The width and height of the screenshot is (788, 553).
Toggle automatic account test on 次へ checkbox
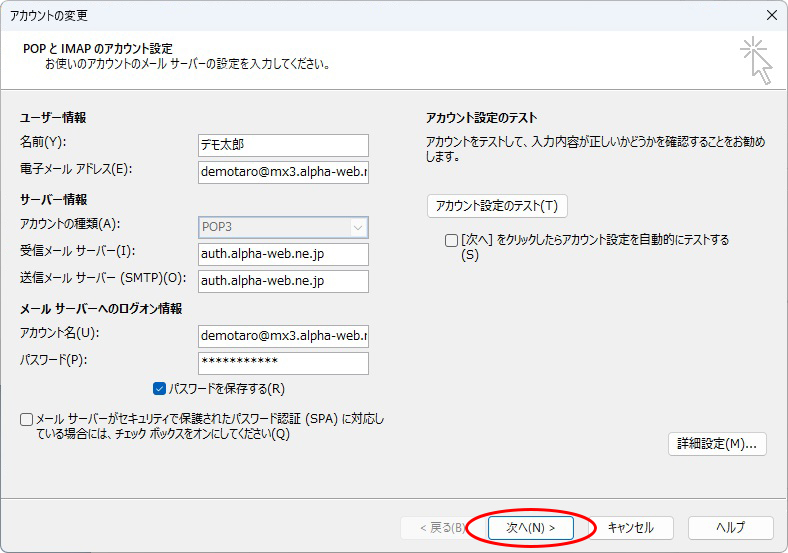(x=451, y=241)
